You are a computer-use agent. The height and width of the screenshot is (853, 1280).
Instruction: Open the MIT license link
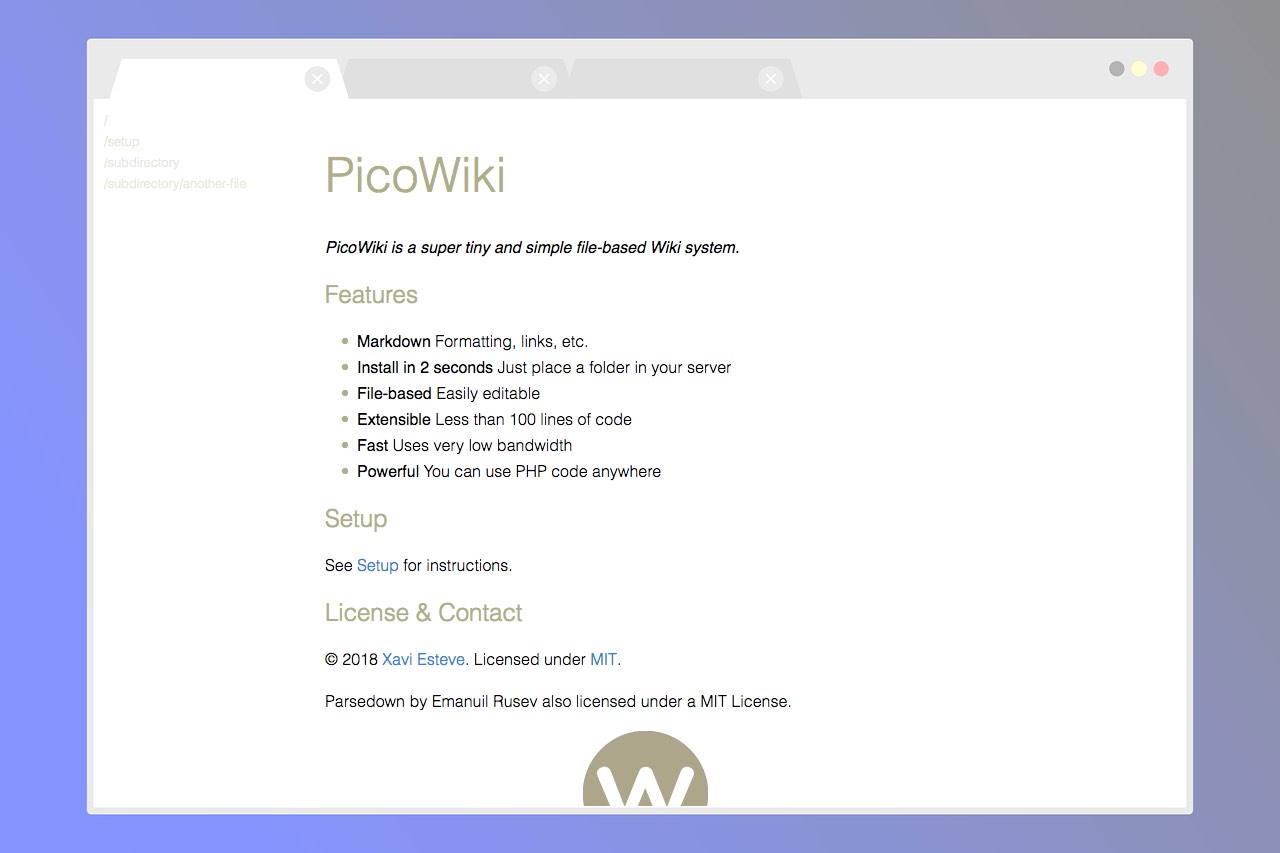click(602, 659)
